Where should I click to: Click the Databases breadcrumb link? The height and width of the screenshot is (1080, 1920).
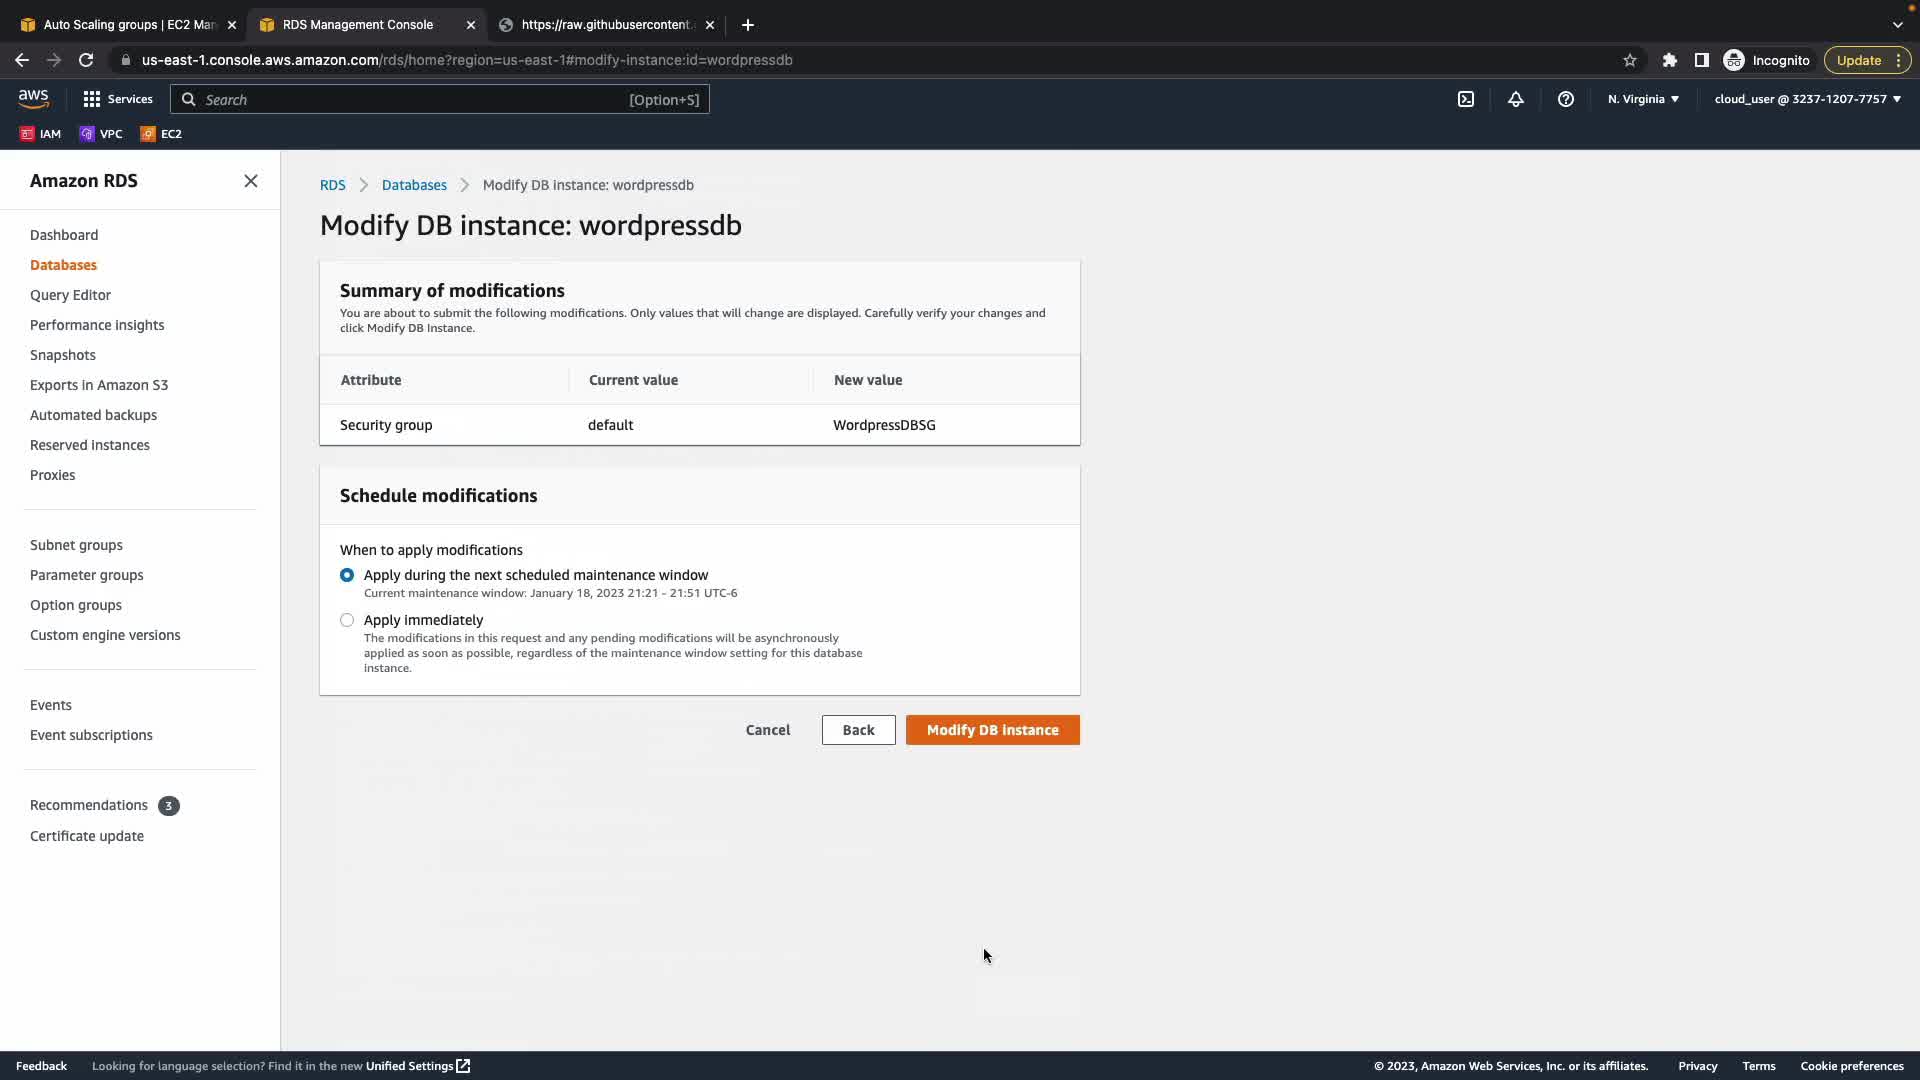coord(414,185)
